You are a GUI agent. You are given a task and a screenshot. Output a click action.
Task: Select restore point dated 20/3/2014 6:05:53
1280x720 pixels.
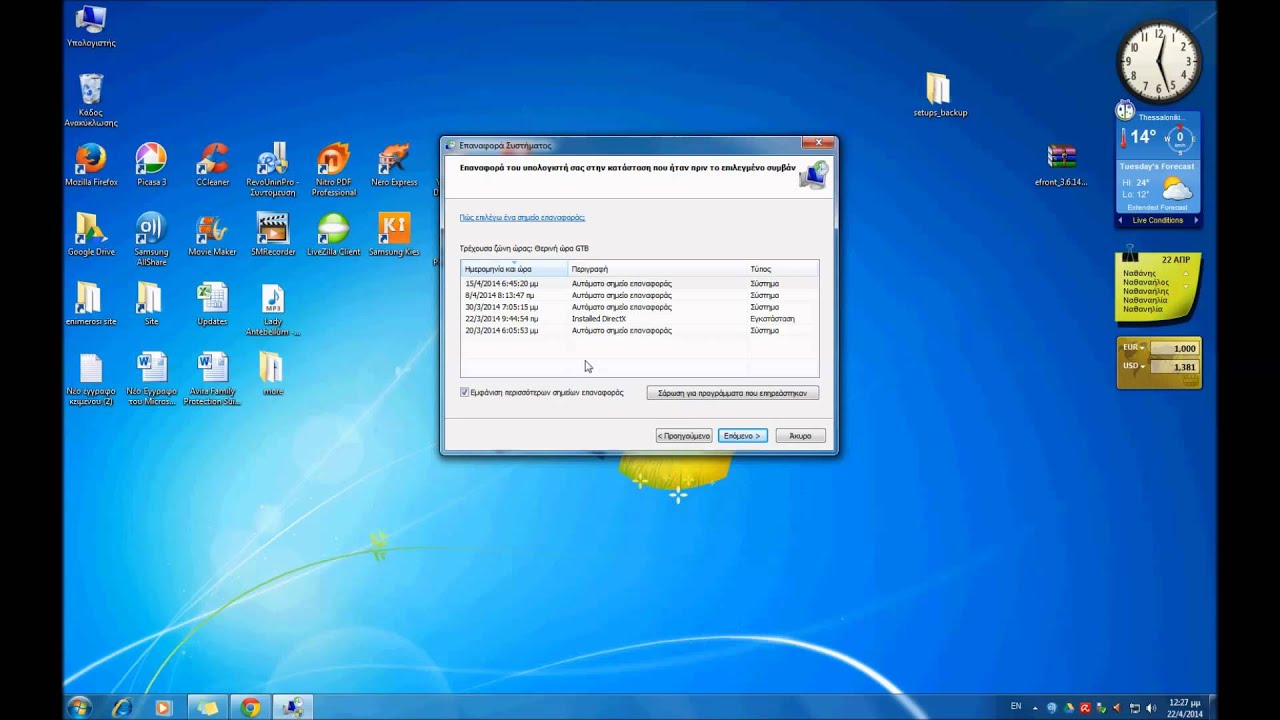[639, 330]
